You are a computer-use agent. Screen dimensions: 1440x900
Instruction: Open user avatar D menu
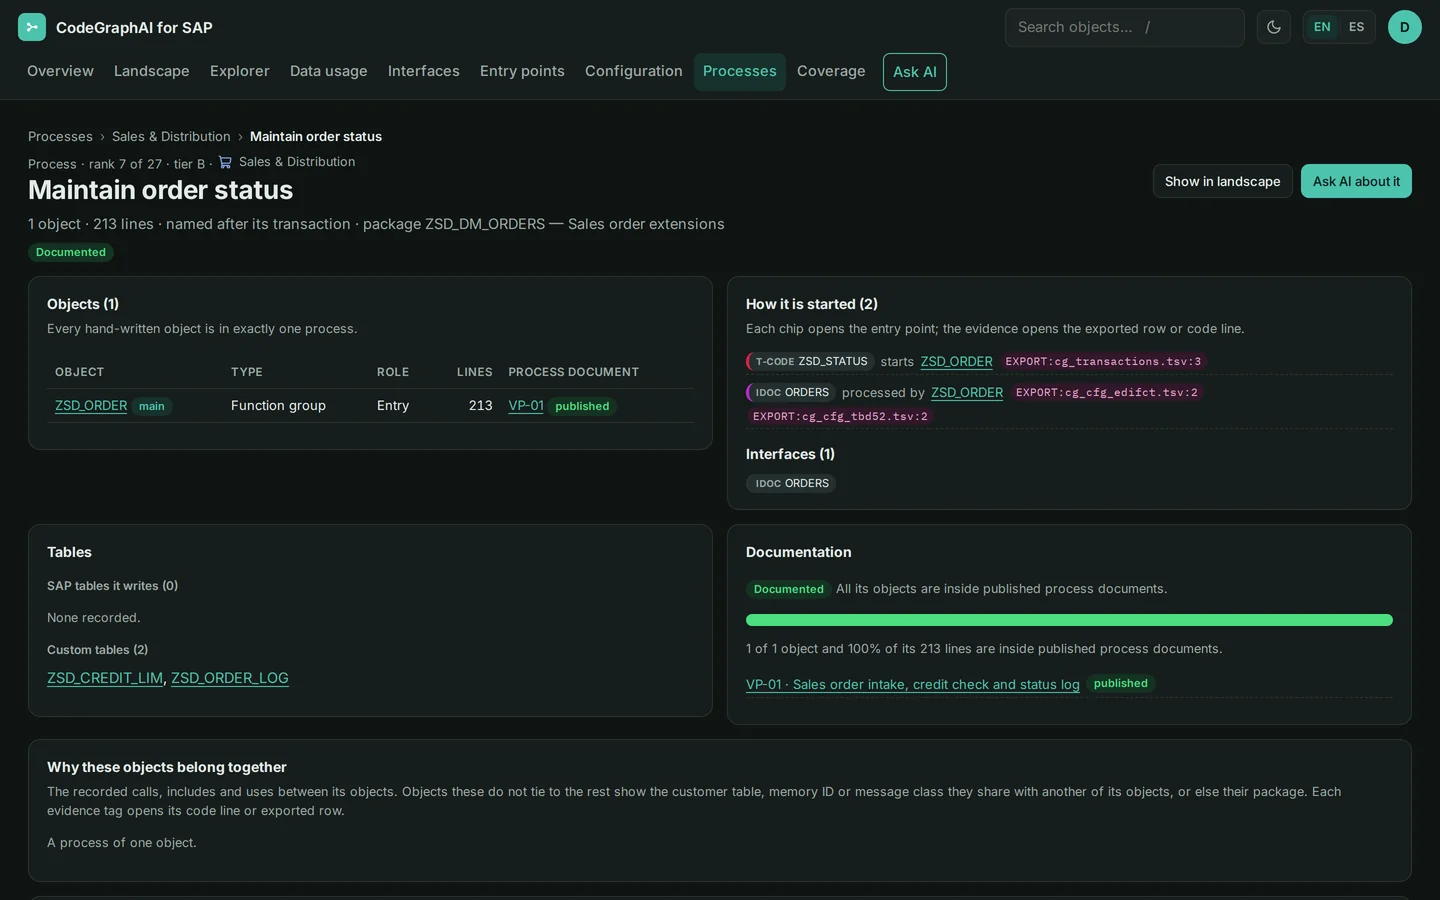pyautogui.click(x=1404, y=27)
